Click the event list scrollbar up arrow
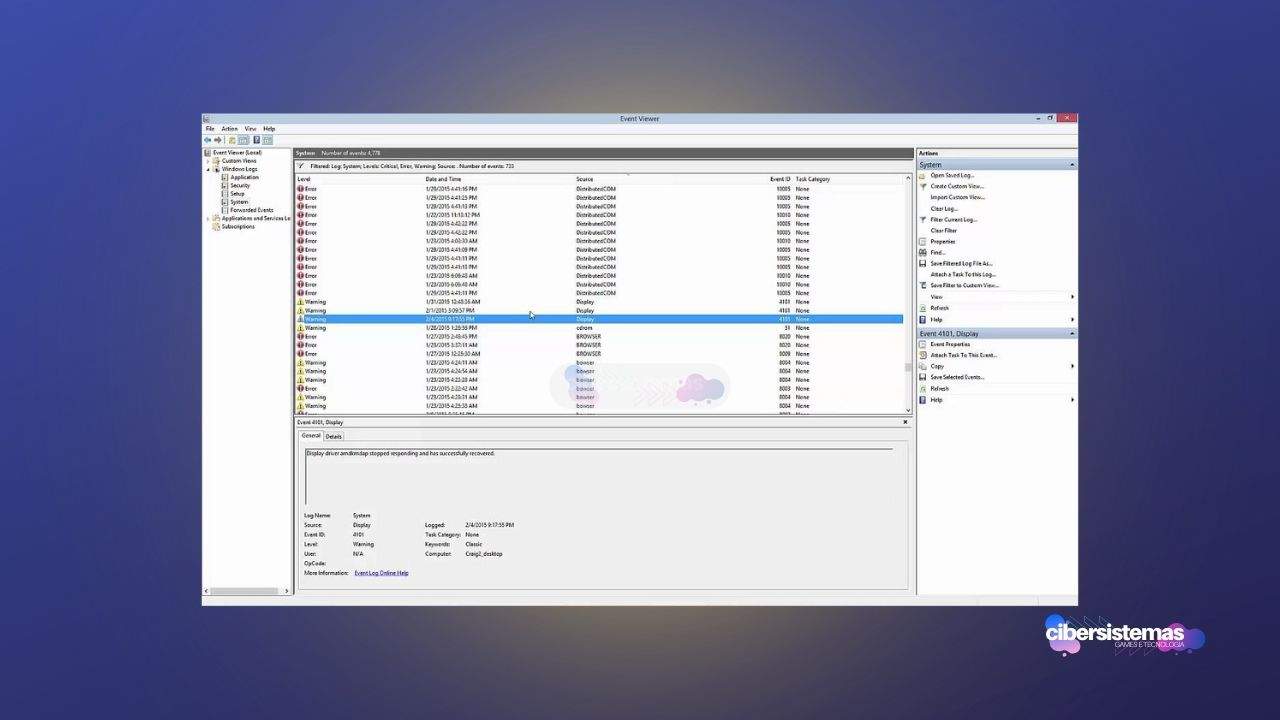Viewport: 1280px width, 720px height. [x=908, y=178]
